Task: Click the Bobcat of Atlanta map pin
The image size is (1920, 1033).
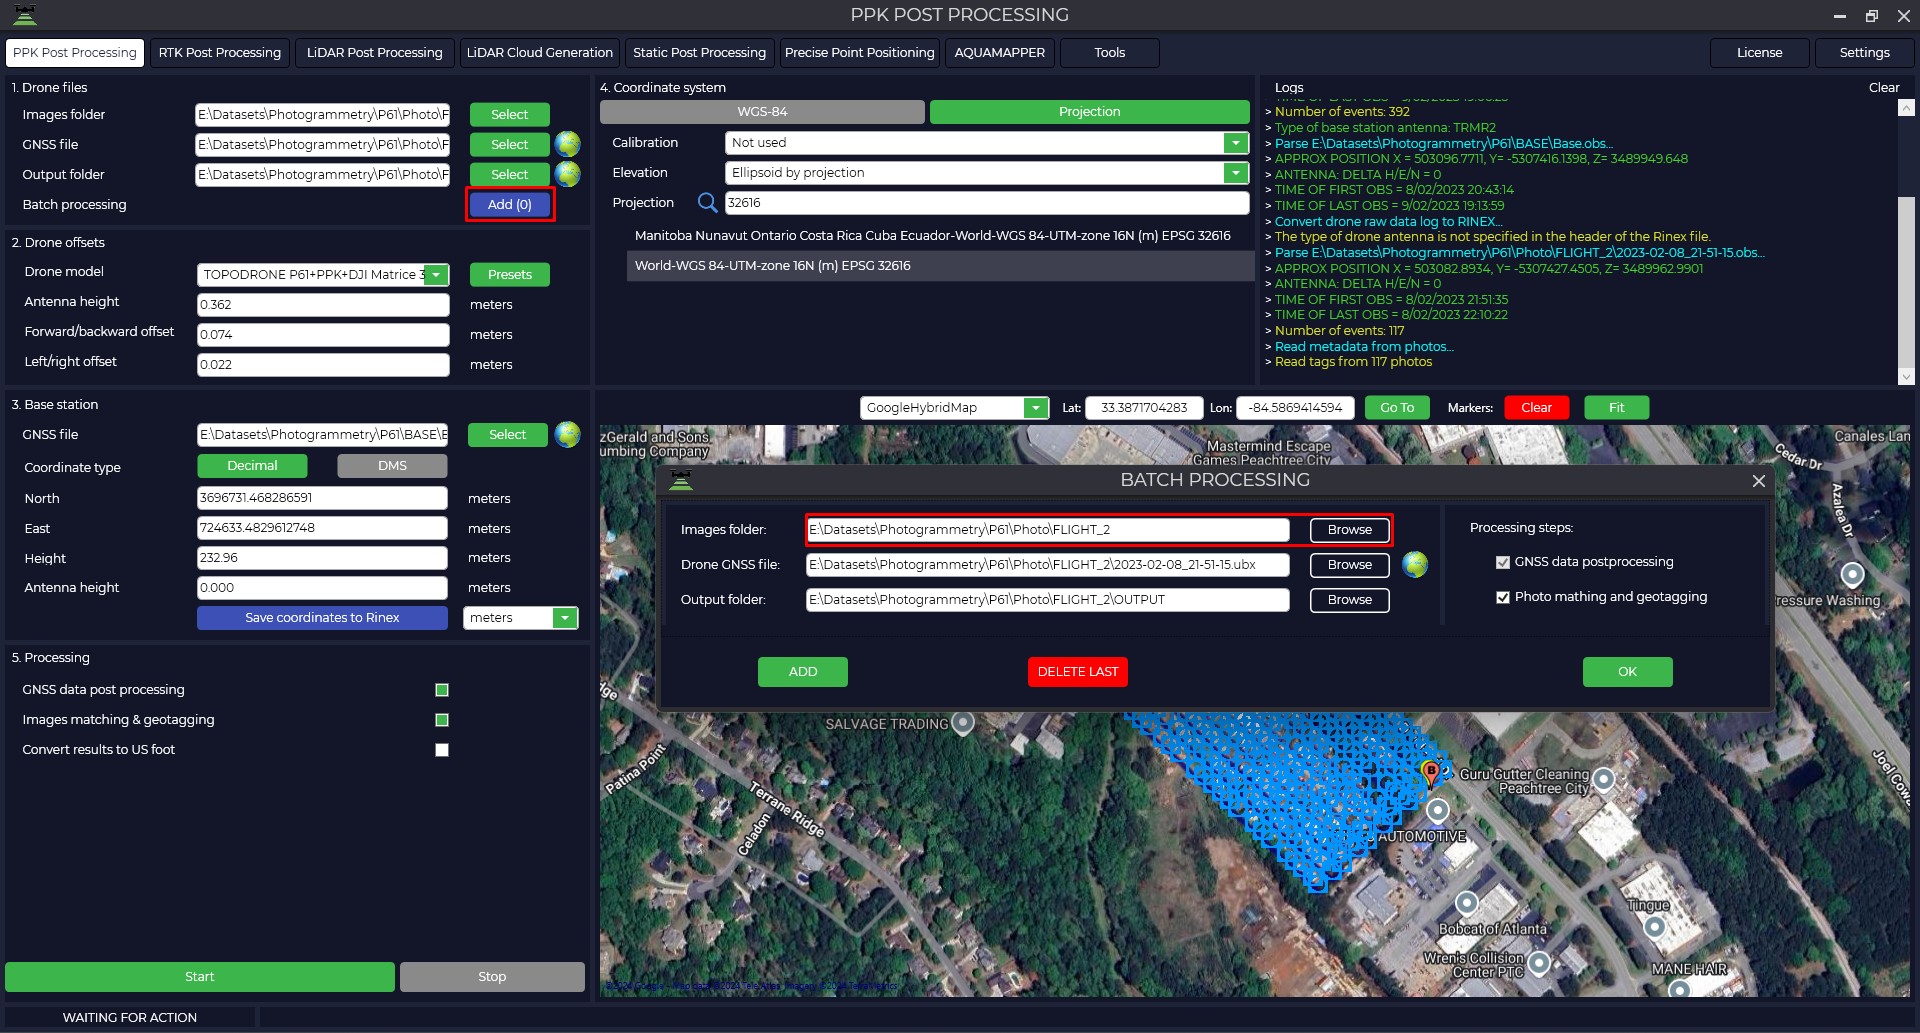Action: tap(1466, 904)
